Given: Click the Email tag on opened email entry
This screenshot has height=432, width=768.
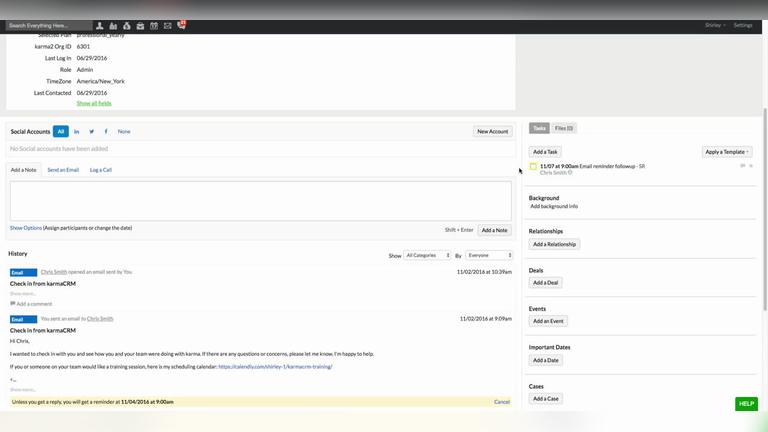Looking at the screenshot, I should (x=23, y=272).
